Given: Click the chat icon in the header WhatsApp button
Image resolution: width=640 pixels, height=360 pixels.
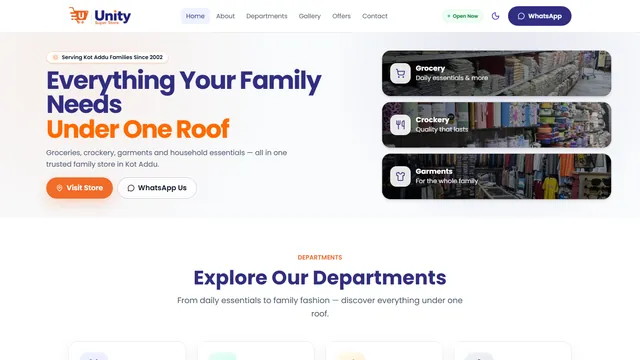Looking at the screenshot, I should [521, 16].
